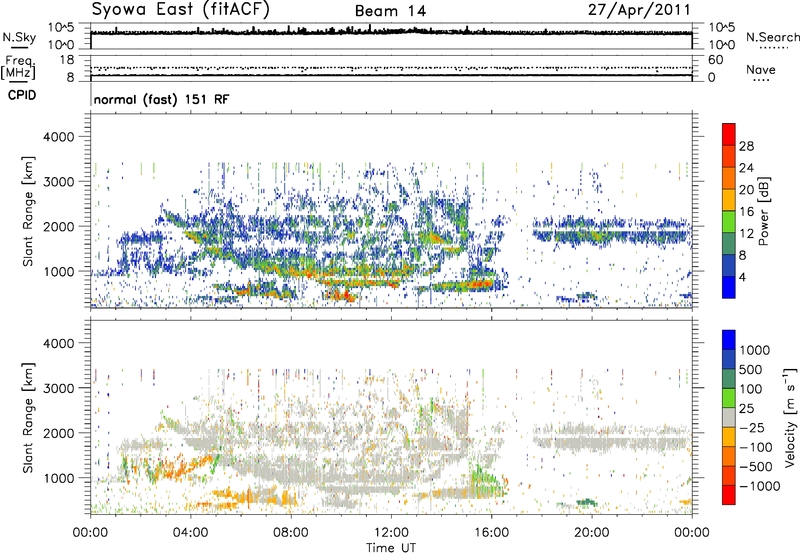Image resolution: width=800 pixels, height=554 pixels.
Task: Click the "-25" label on the Velocity colorbar
Action: (752, 428)
